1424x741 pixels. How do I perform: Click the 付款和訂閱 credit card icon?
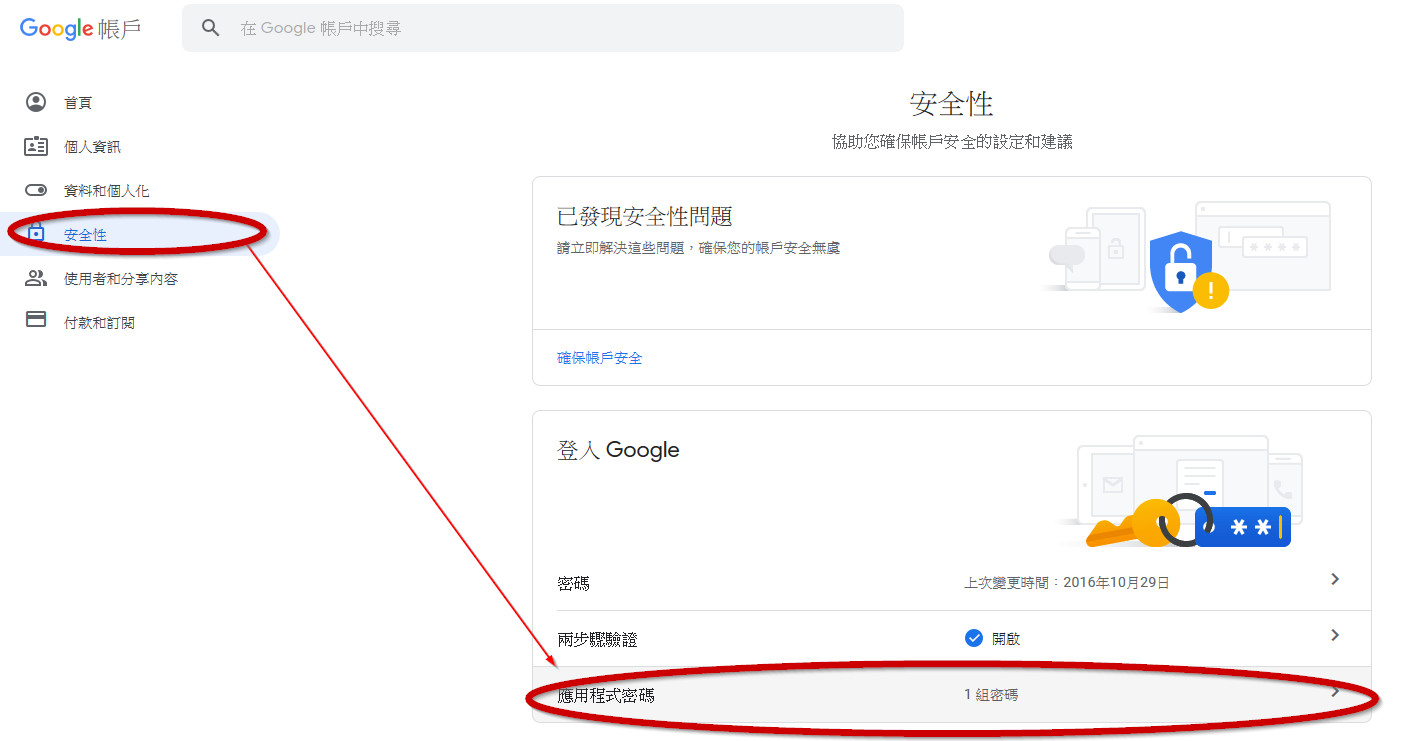[x=36, y=322]
